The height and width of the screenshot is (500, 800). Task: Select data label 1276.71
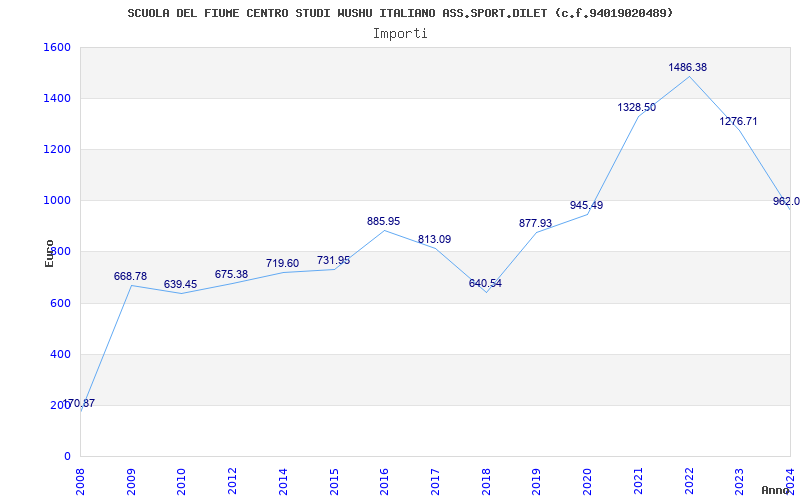click(x=738, y=121)
